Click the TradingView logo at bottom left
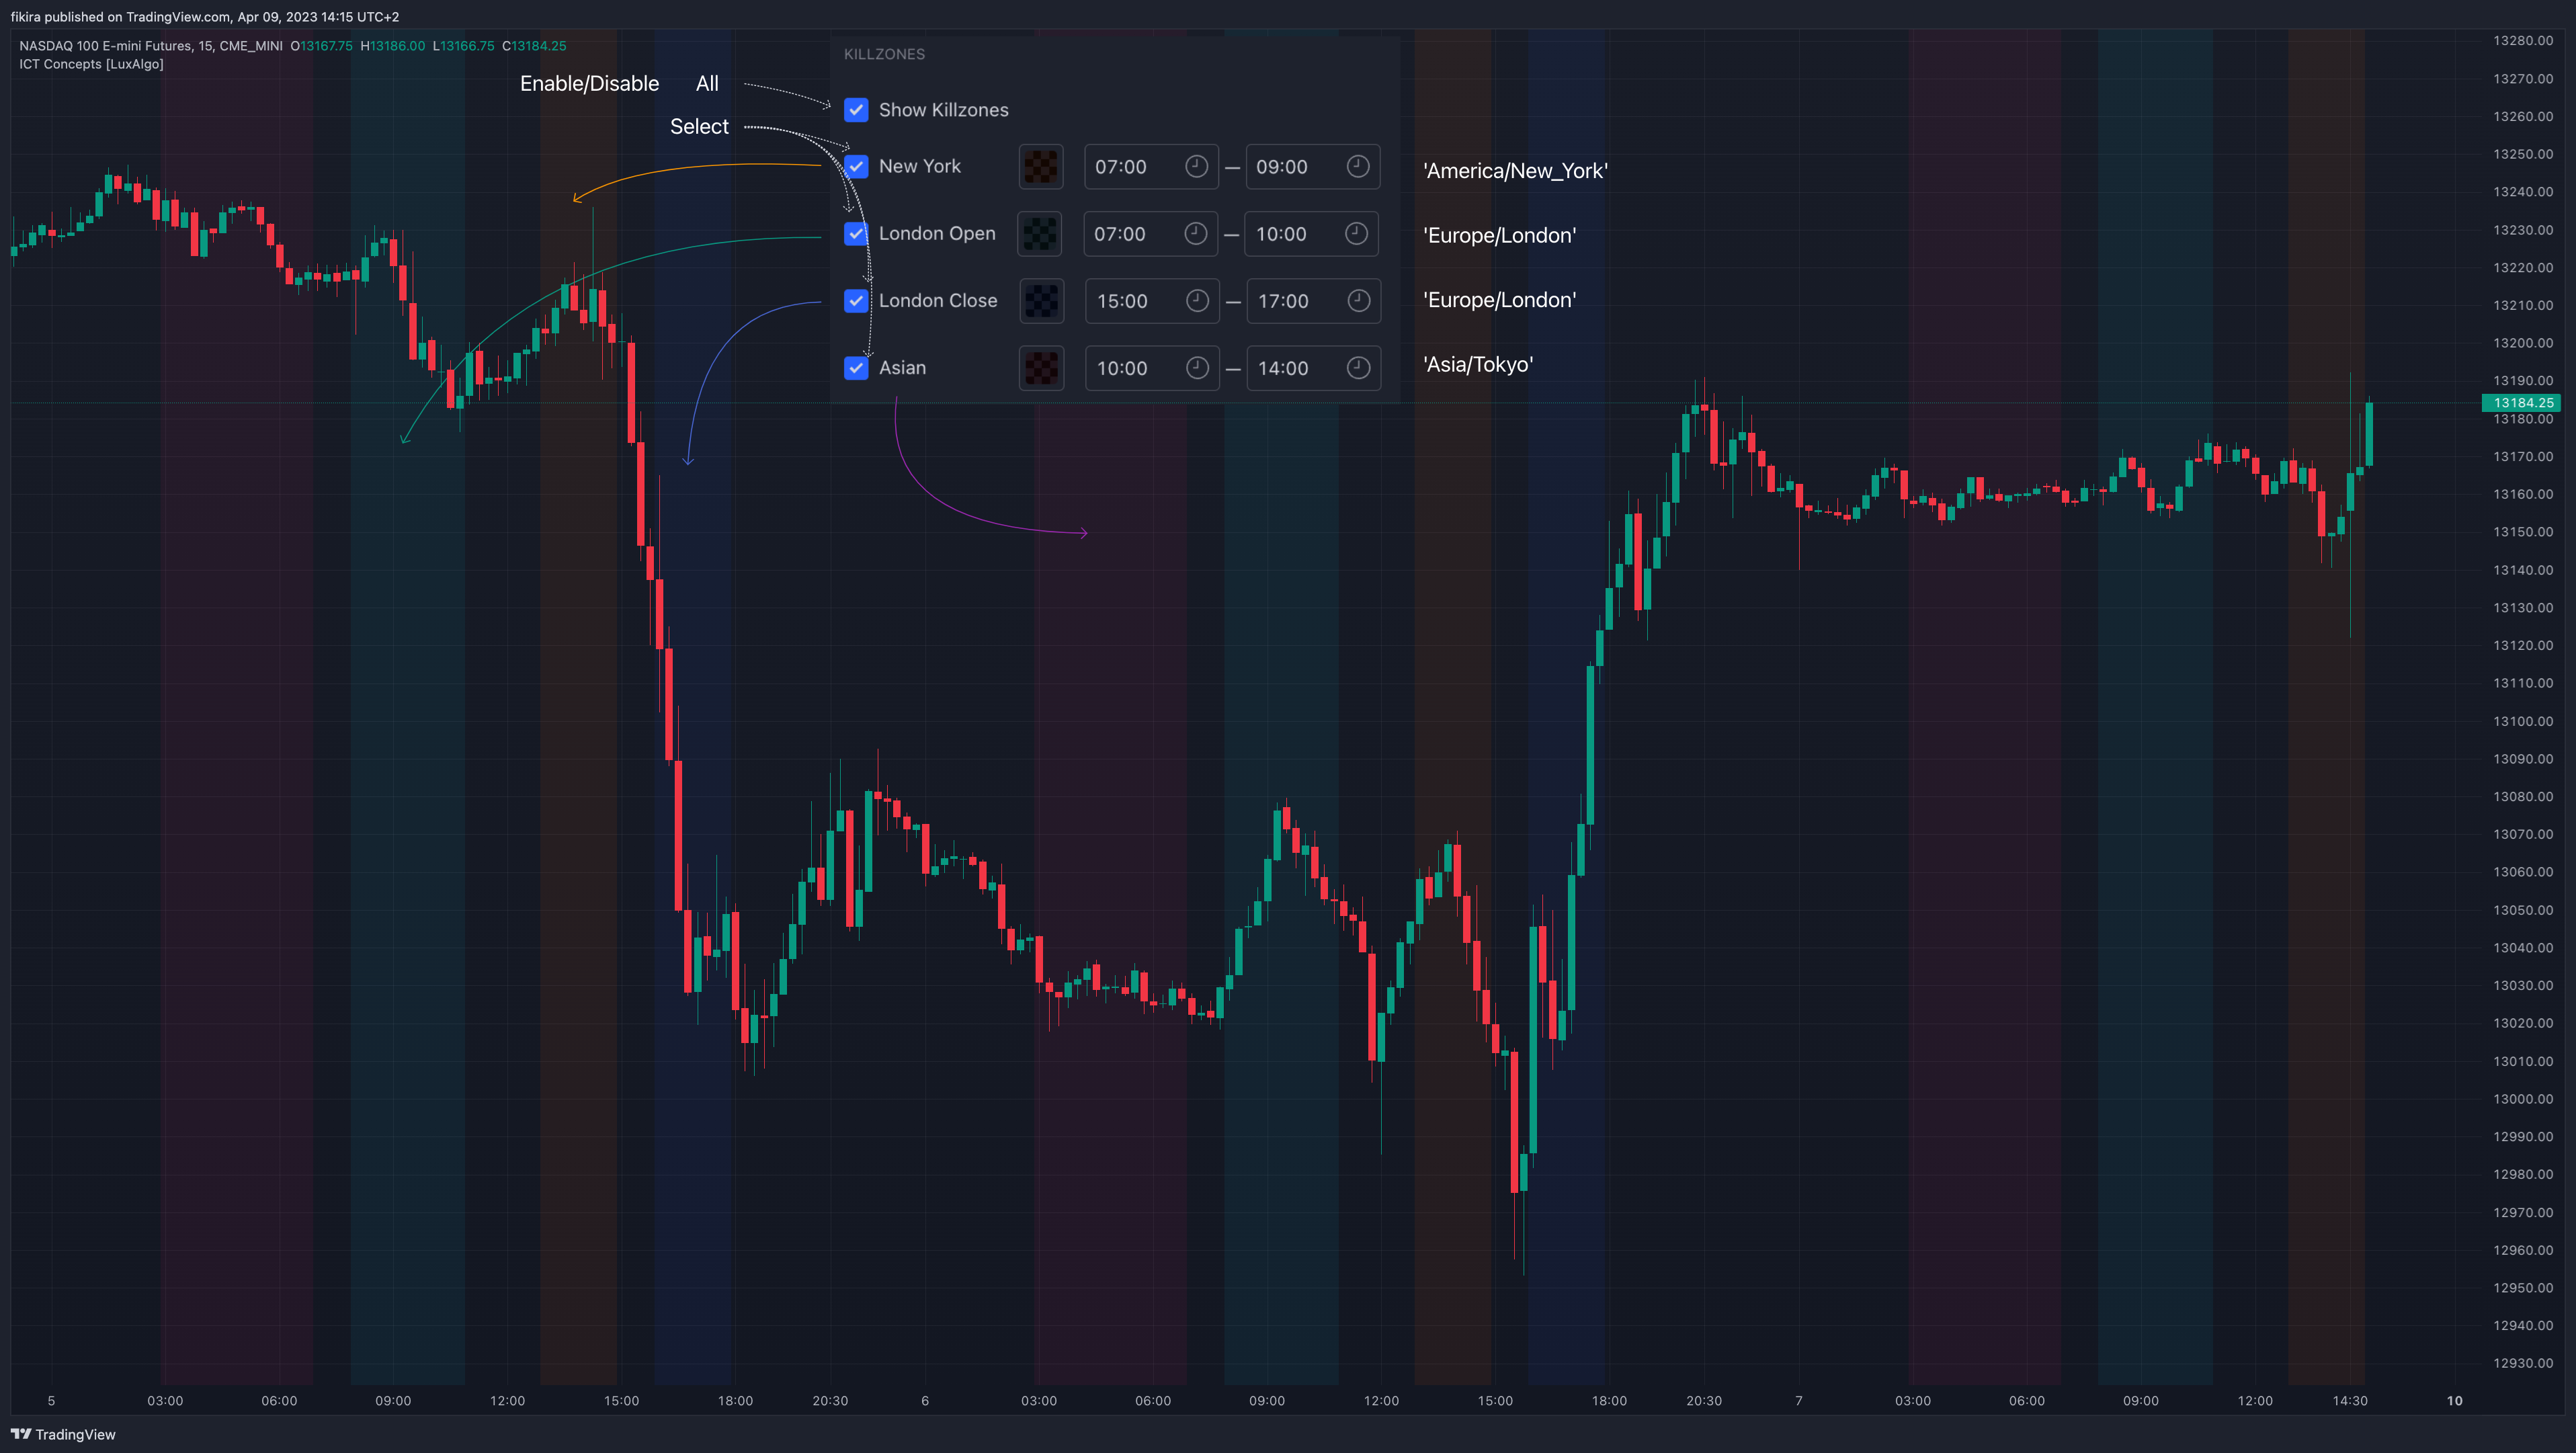Image resolution: width=2576 pixels, height=1453 pixels. click(x=63, y=1434)
